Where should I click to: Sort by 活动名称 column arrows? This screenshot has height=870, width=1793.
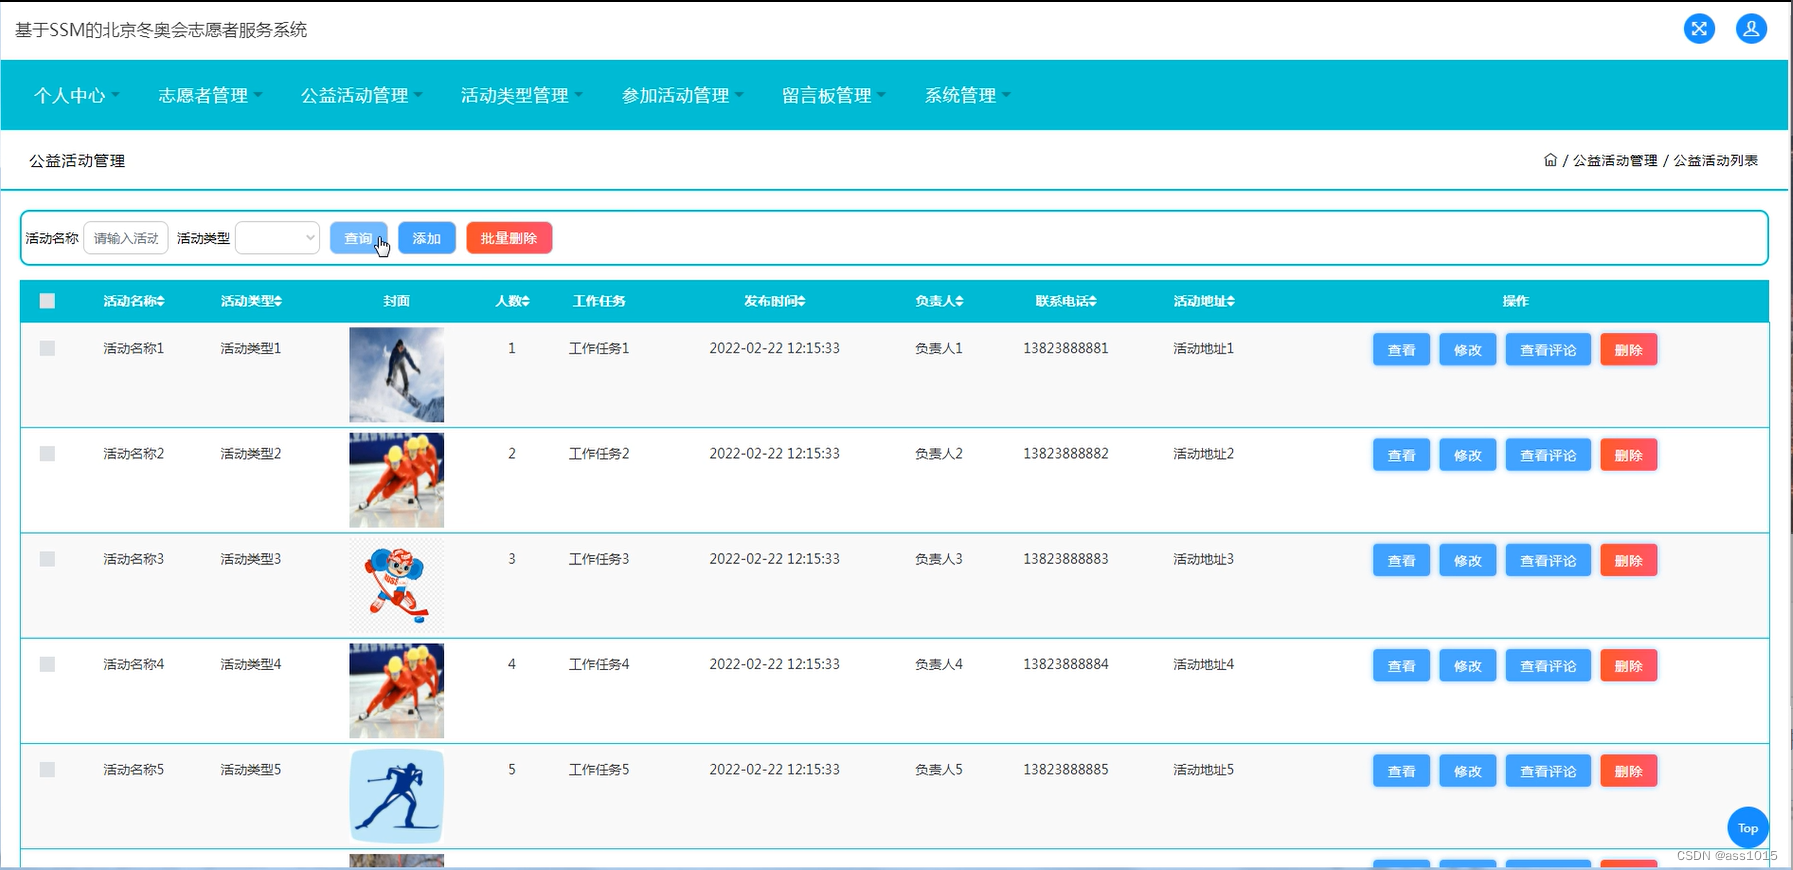[161, 301]
